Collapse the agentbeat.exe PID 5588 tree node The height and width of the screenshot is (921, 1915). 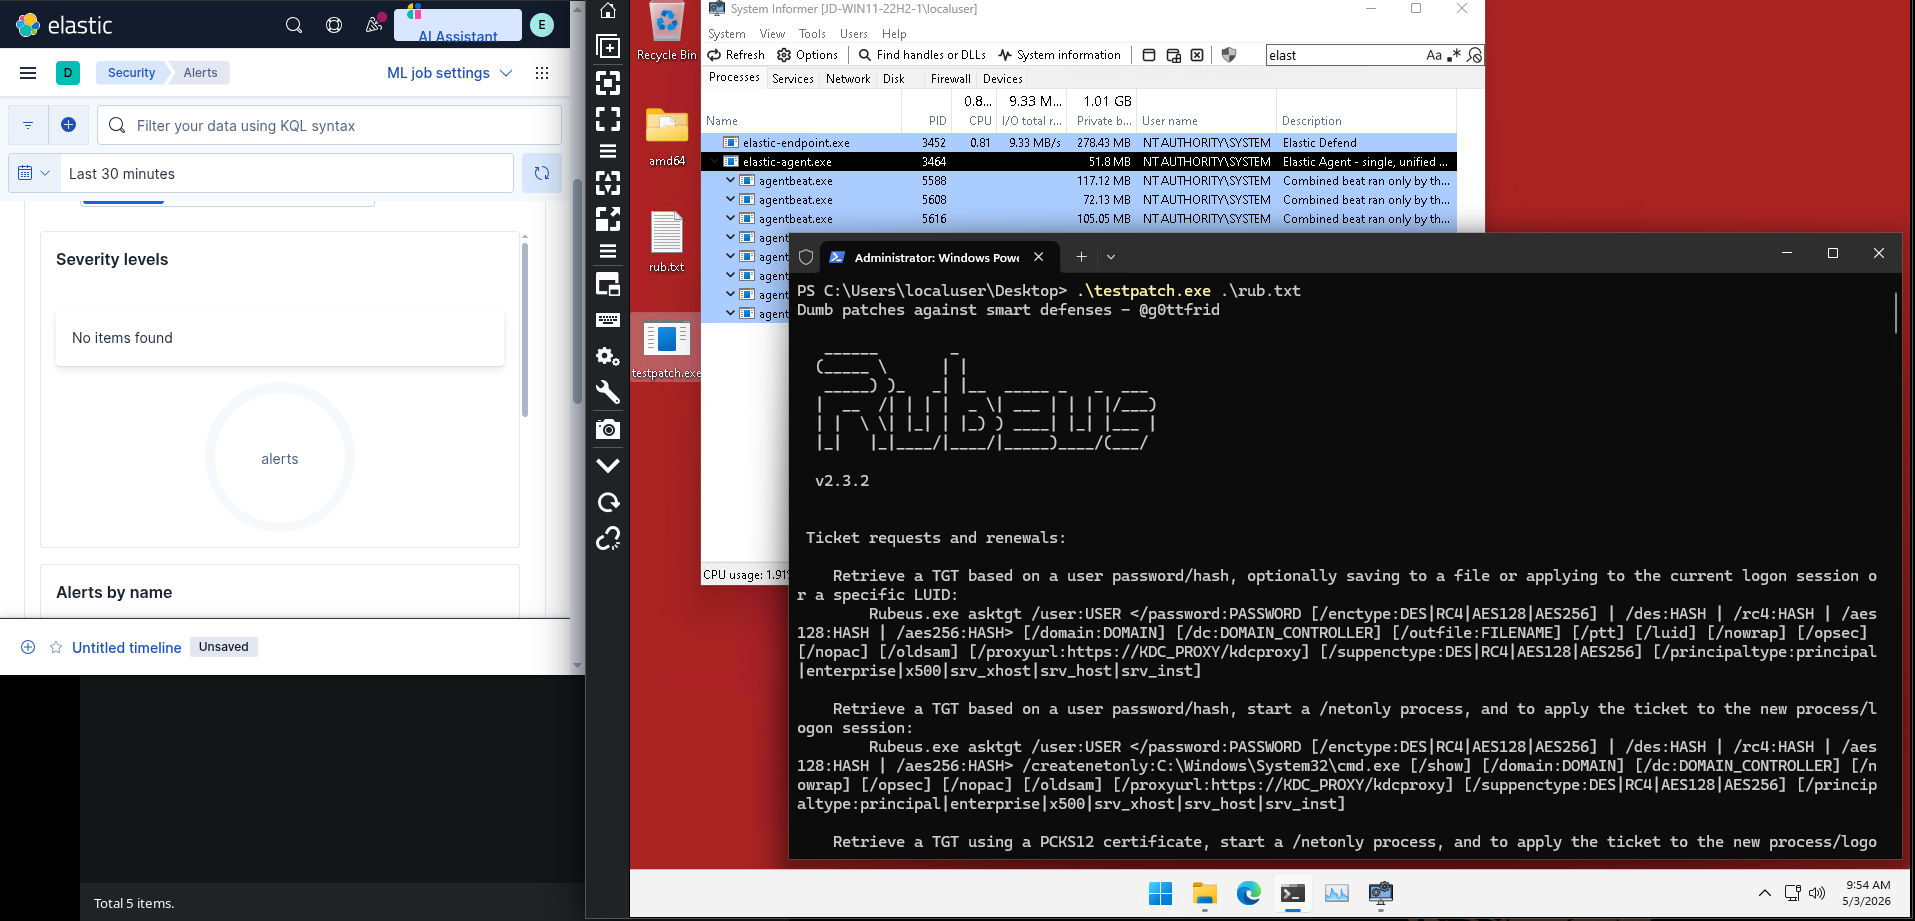tap(730, 181)
